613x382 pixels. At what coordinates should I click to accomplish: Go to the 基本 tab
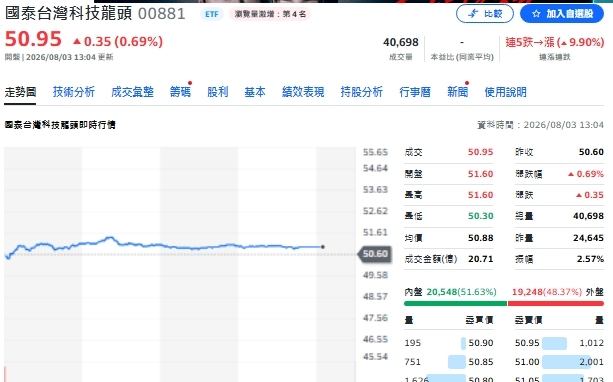[x=255, y=92]
